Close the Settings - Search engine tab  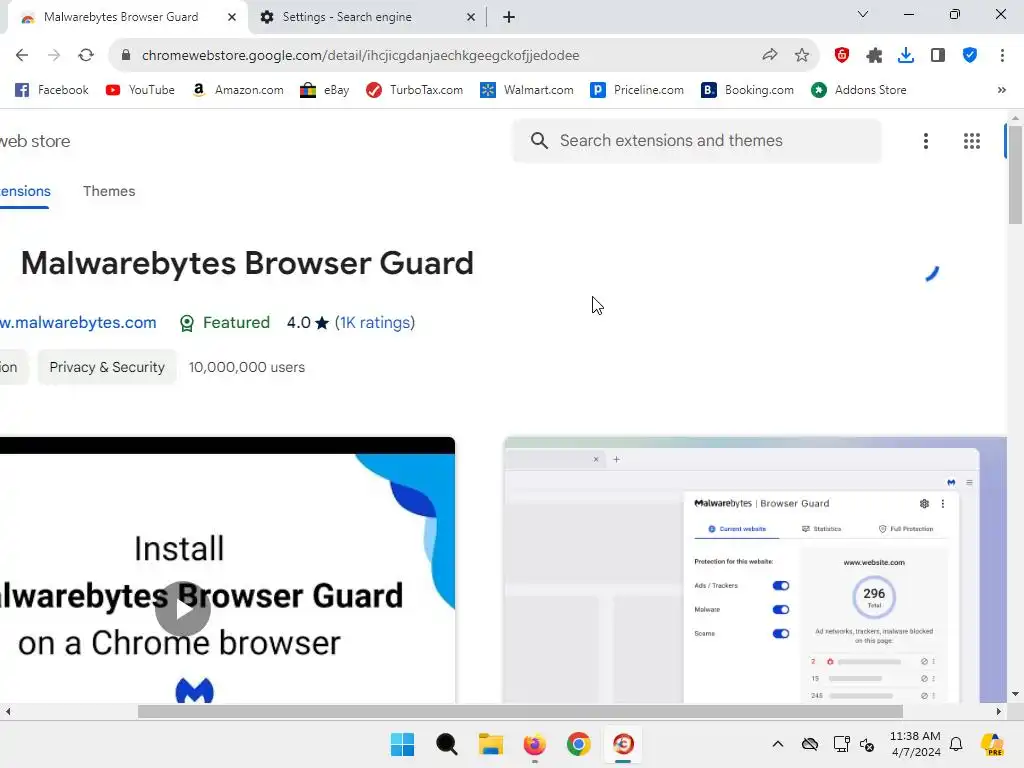point(471,18)
